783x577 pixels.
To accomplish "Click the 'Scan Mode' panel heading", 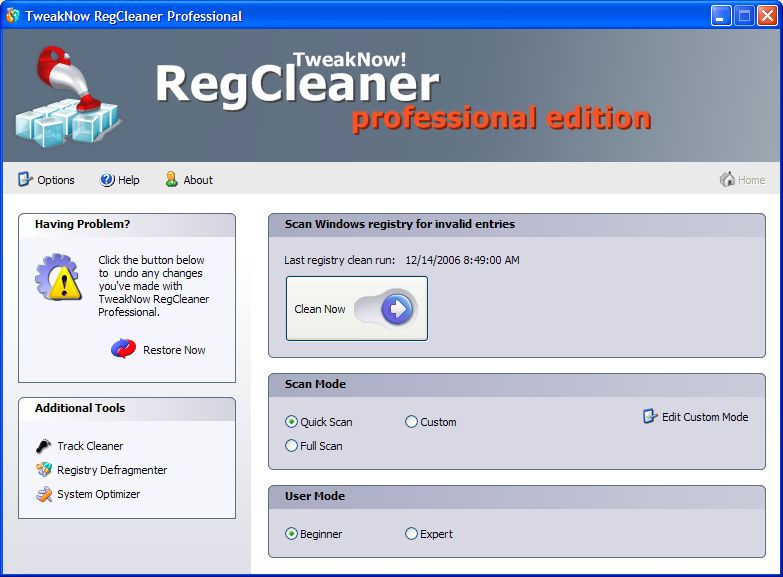I will 315,384.
